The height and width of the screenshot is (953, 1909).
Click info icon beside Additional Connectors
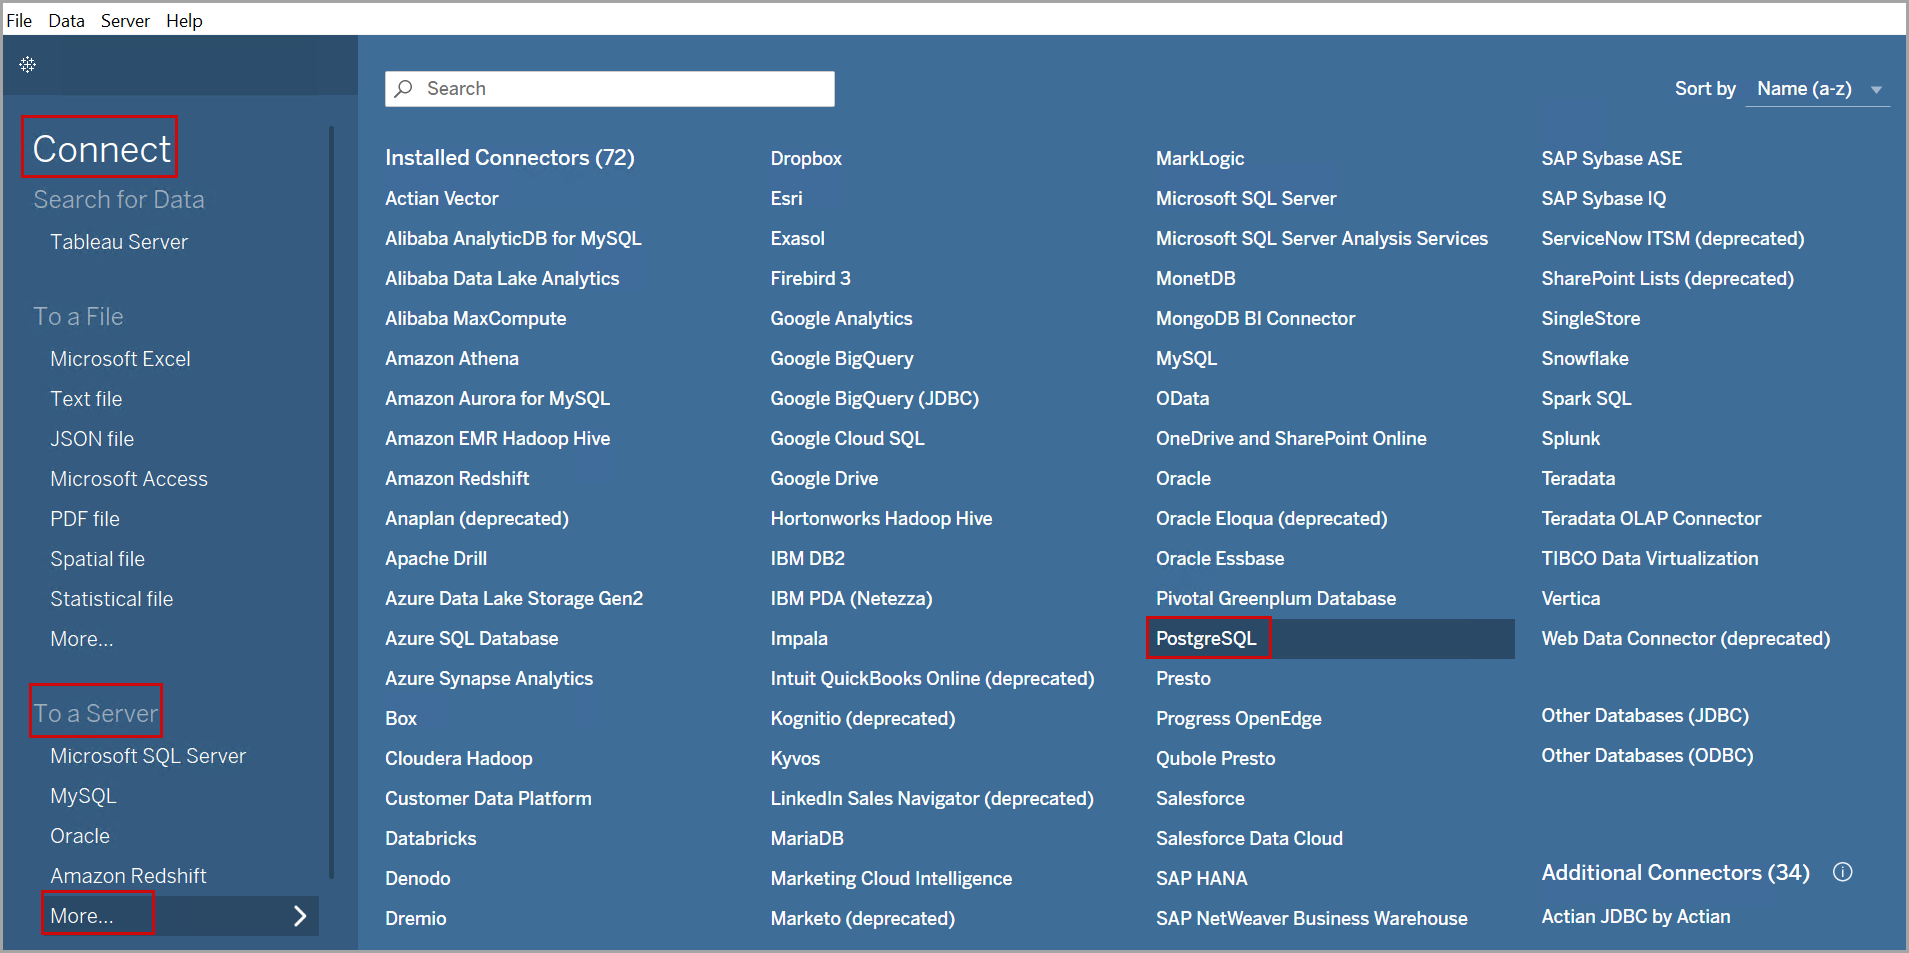coord(1842,872)
